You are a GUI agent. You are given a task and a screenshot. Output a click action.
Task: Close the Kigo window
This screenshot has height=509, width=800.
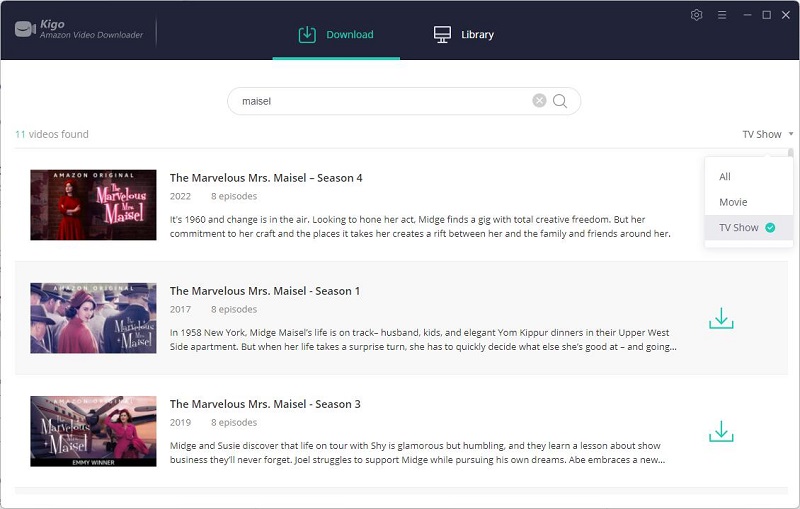786,15
